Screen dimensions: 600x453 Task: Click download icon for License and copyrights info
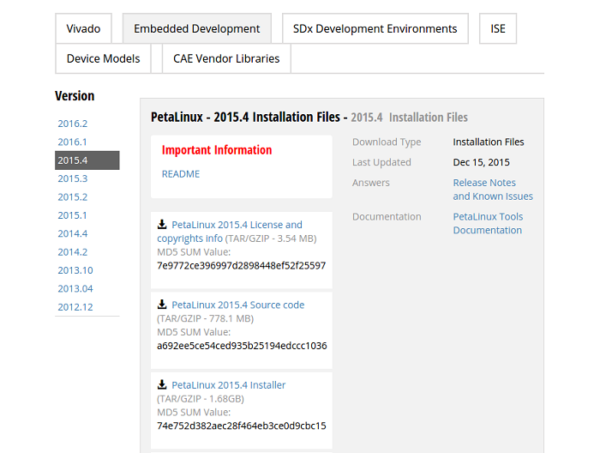point(162,224)
